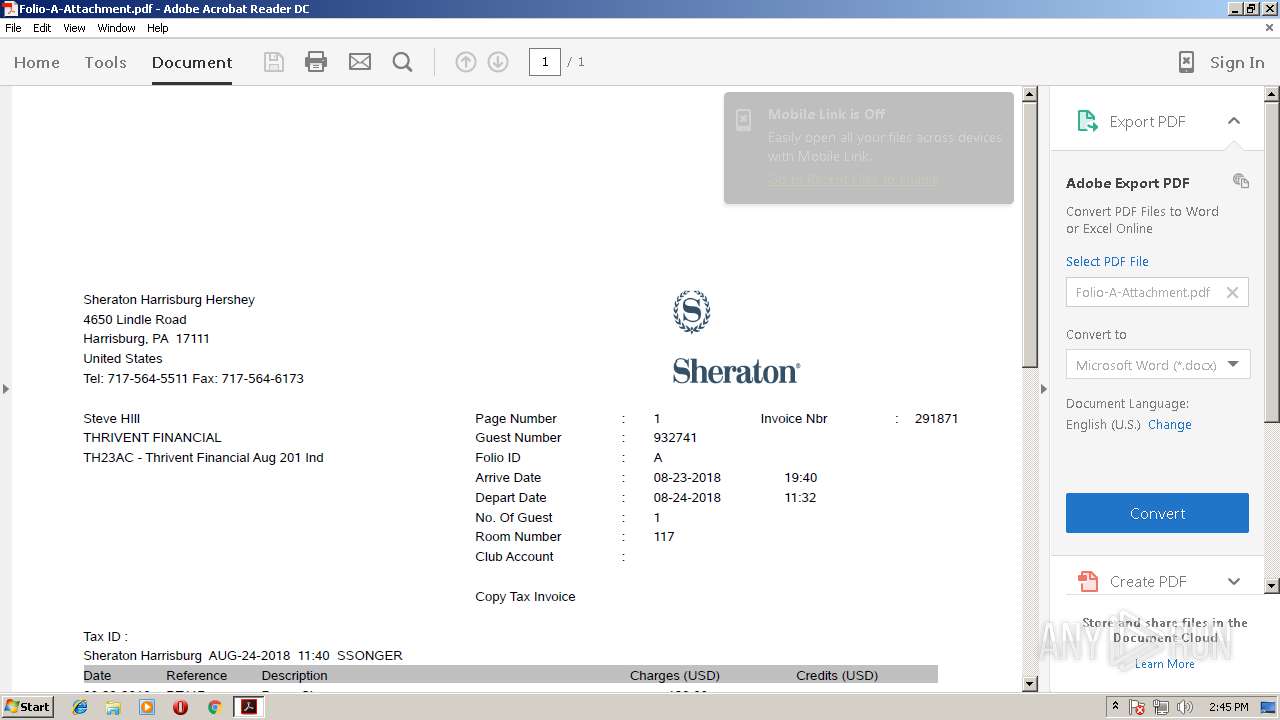Viewport: 1280px width, 720px height.
Task: Click the Print icon
Action: click(x=316, y=62)
